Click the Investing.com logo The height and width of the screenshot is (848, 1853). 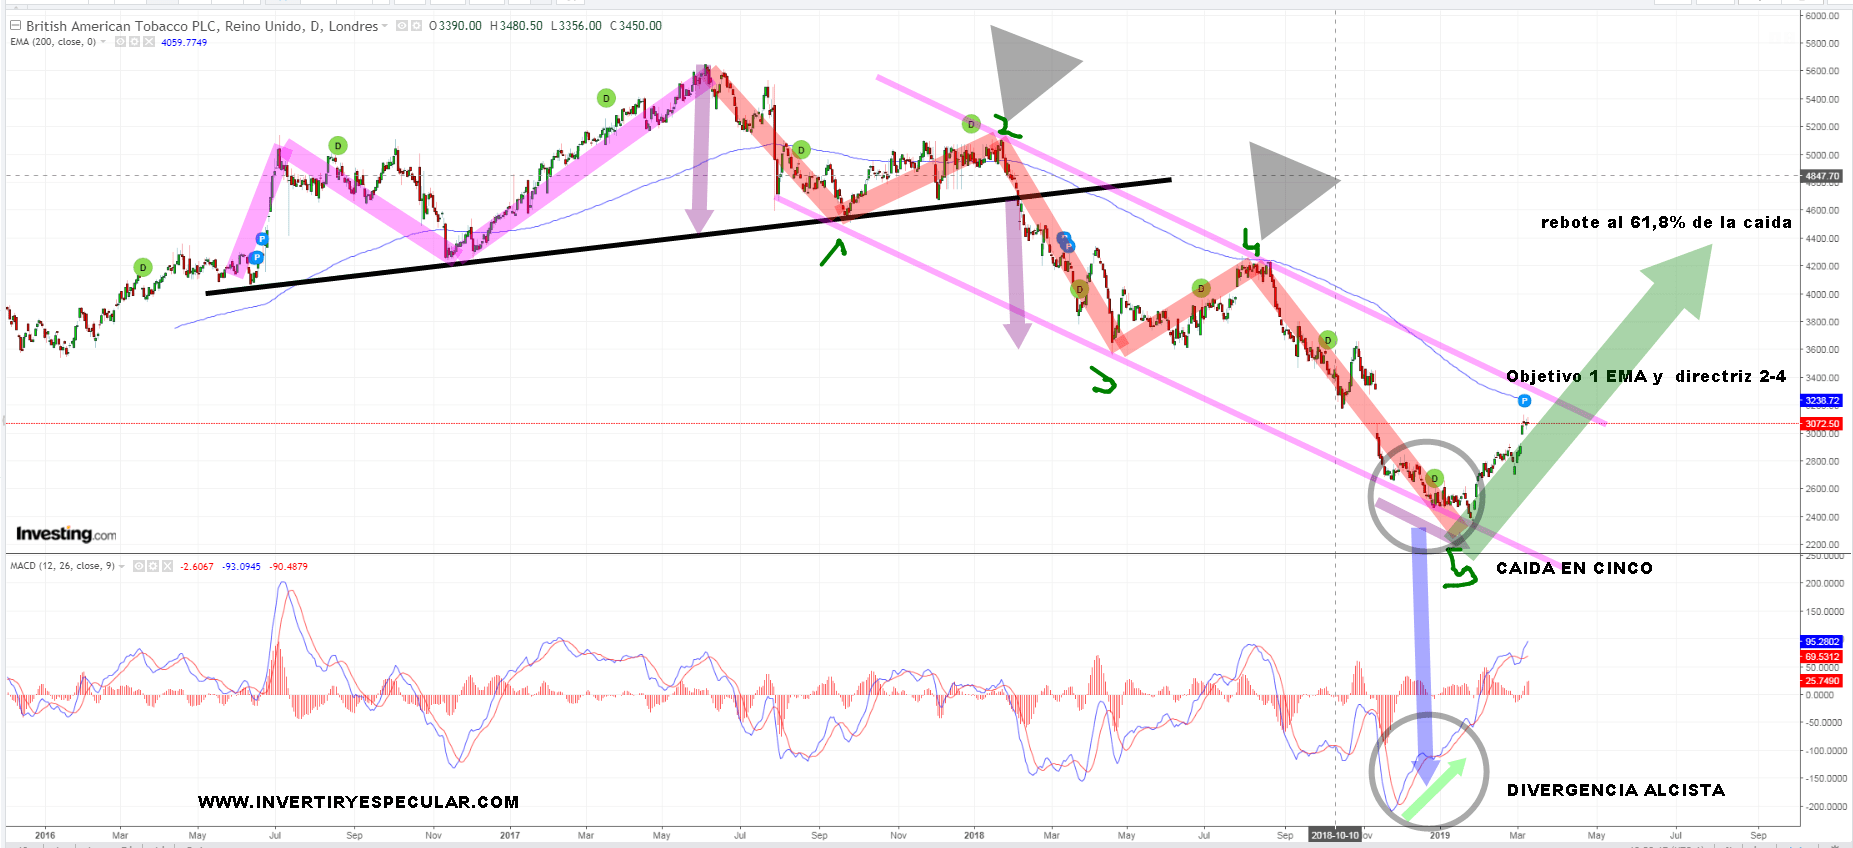(x=66, y=534)
